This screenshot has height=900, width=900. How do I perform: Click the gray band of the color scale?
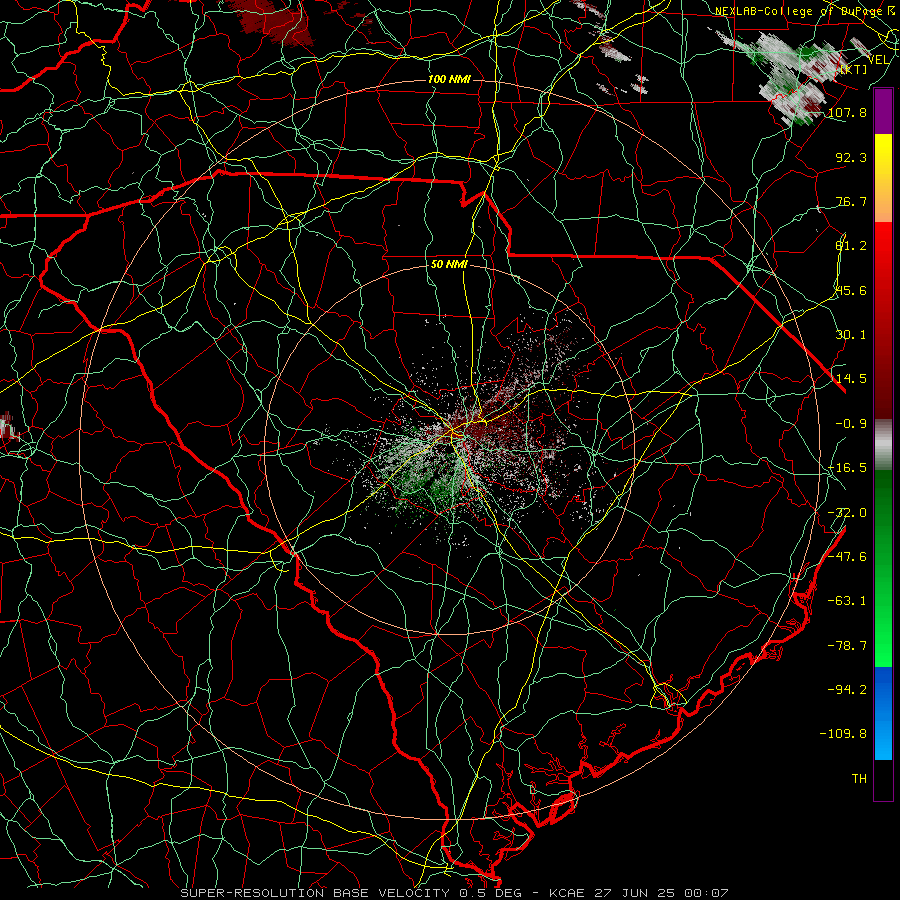click(x=883, y=445)
